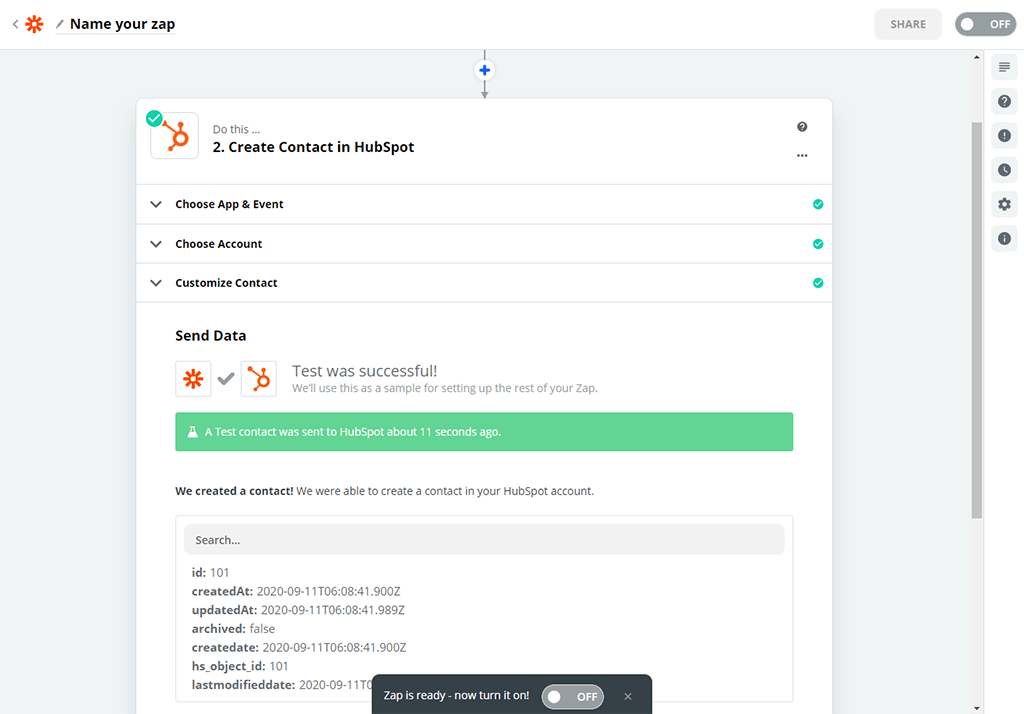
Task: Click the Share button
Action: (908, 24)
